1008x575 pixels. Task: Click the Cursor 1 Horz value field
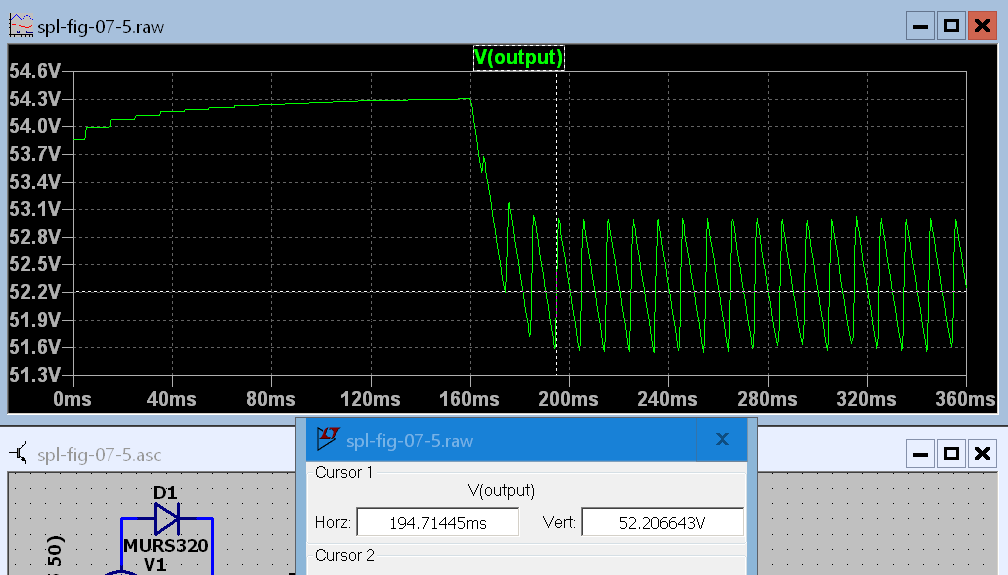437,522
